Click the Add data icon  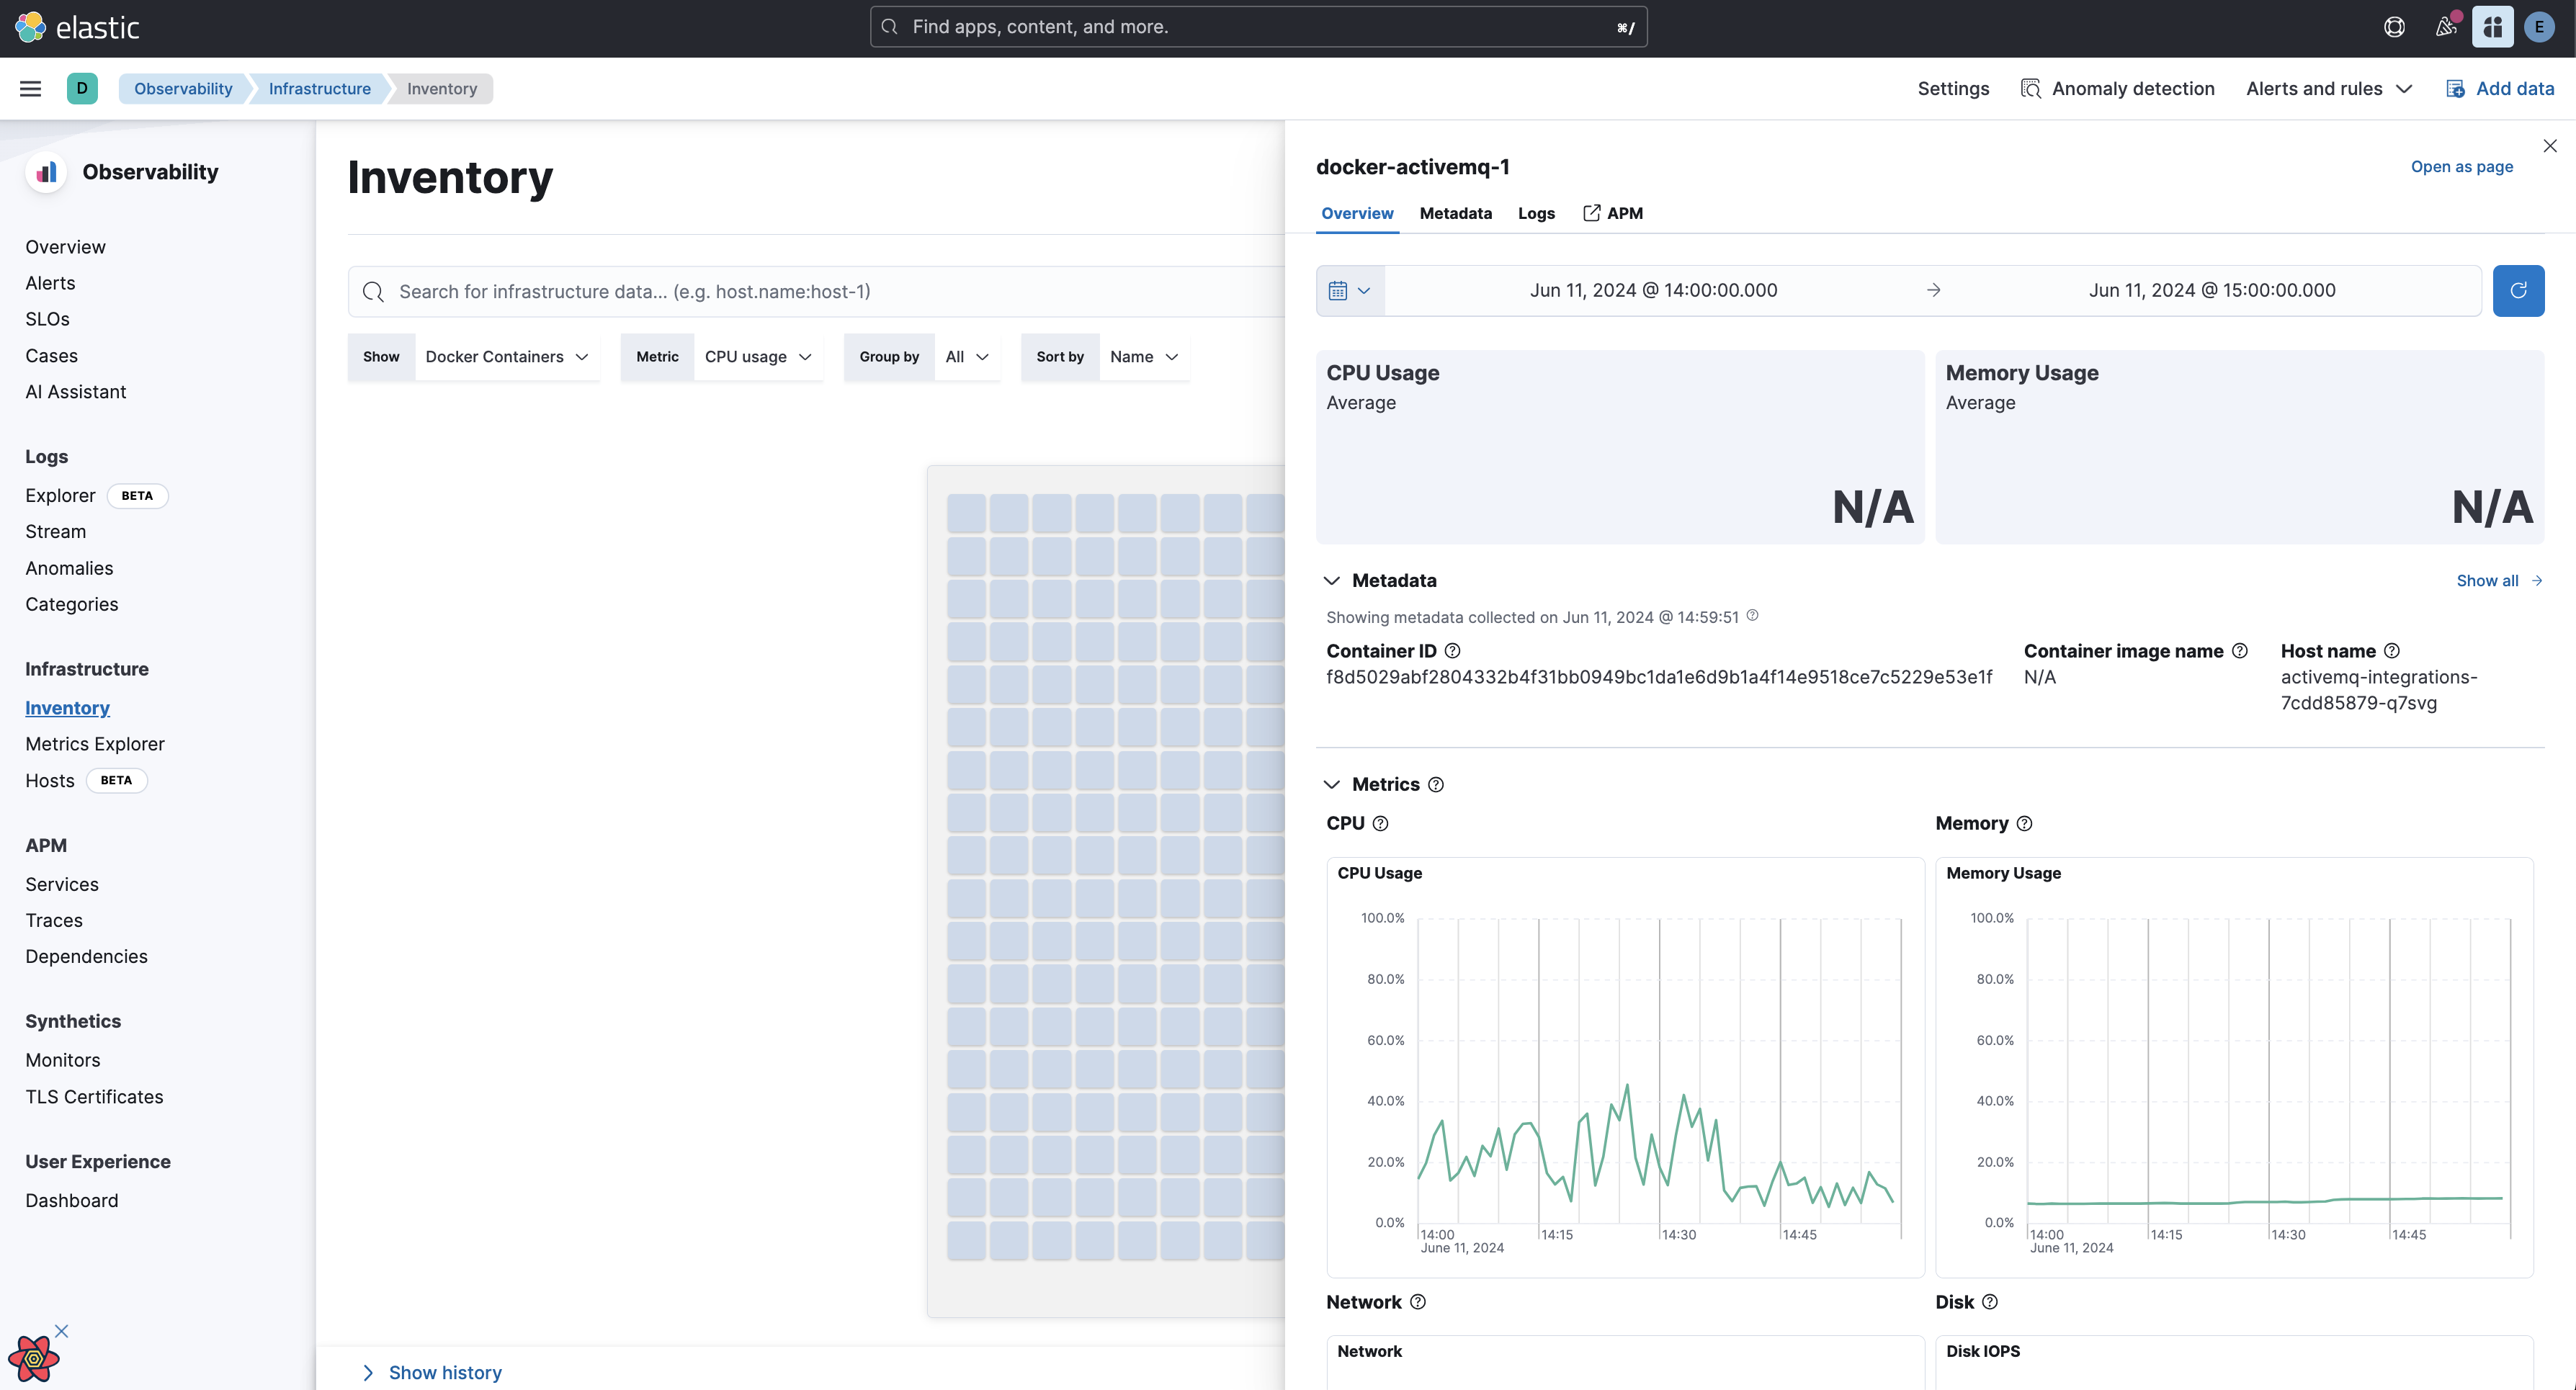[x=2455, y=89]
